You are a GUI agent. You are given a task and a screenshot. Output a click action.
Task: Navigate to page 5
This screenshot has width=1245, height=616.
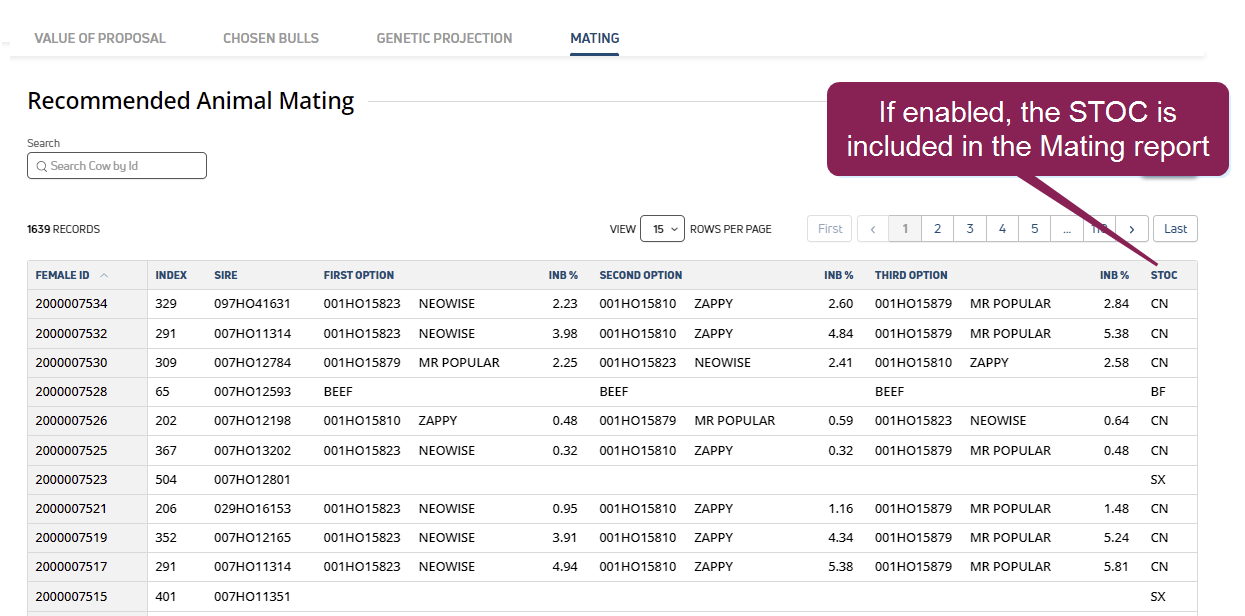pyautogui.click(x=1034, y=229)
